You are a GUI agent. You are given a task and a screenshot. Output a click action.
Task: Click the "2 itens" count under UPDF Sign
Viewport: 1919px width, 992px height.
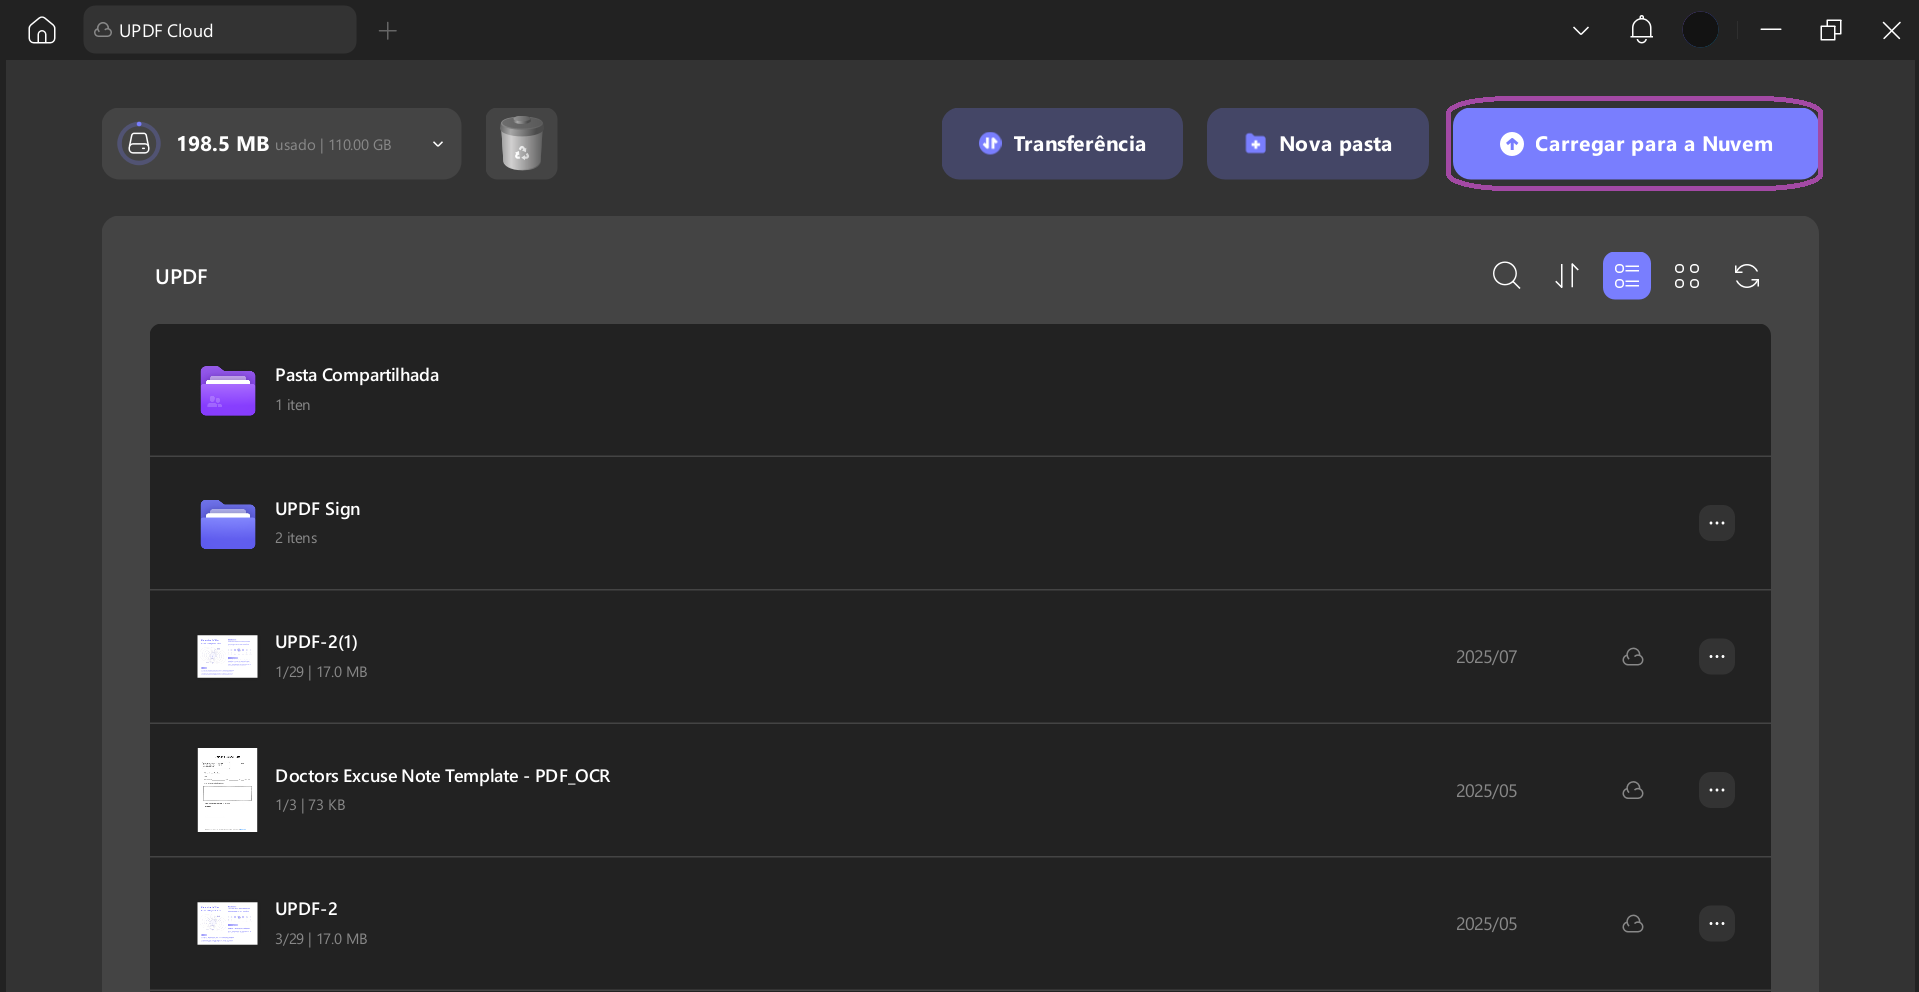pyautogui.click(x=296, y=538)
